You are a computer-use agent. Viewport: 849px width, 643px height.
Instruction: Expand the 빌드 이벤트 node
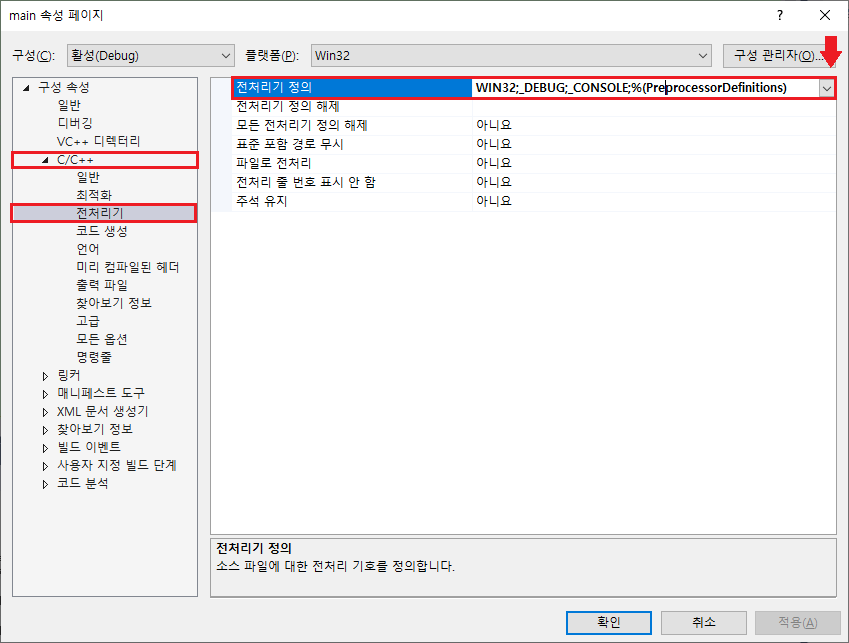point(45,448)
